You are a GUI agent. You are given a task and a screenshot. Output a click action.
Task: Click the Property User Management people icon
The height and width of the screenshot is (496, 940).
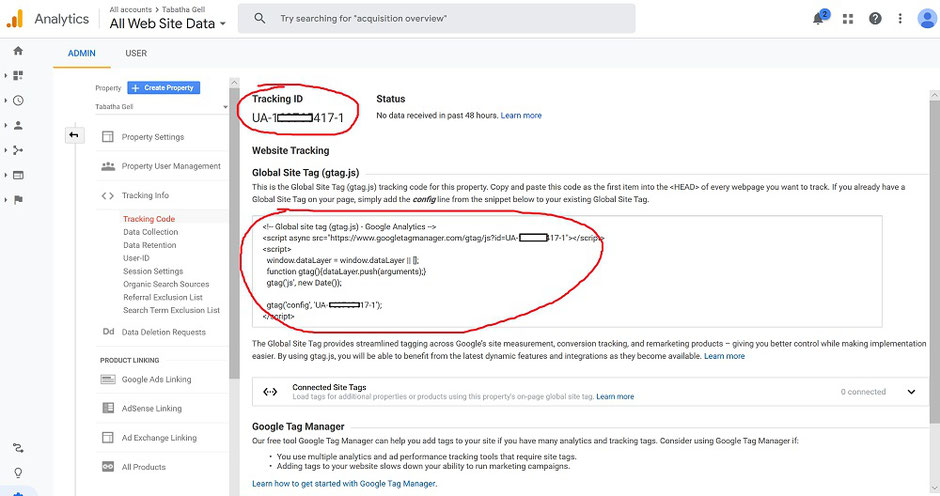coord(108,166)
